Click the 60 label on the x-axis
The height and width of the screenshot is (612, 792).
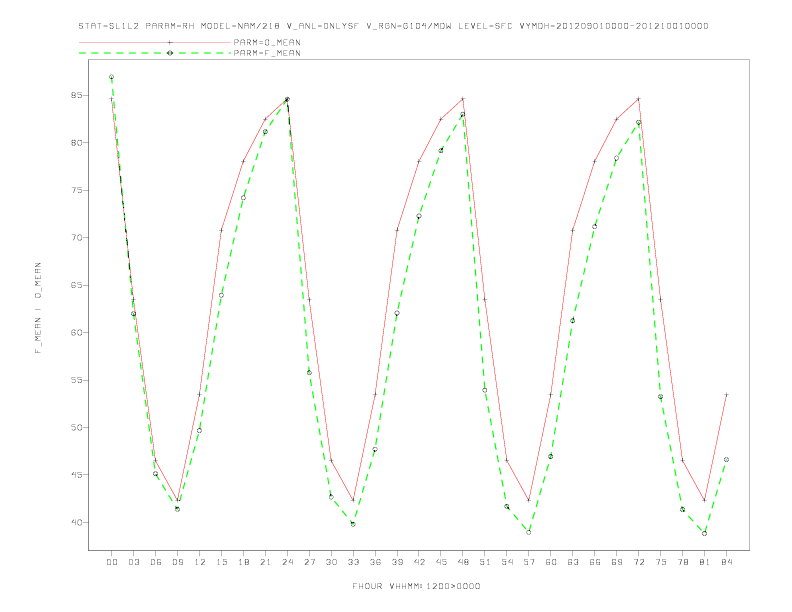coord(551,562)
